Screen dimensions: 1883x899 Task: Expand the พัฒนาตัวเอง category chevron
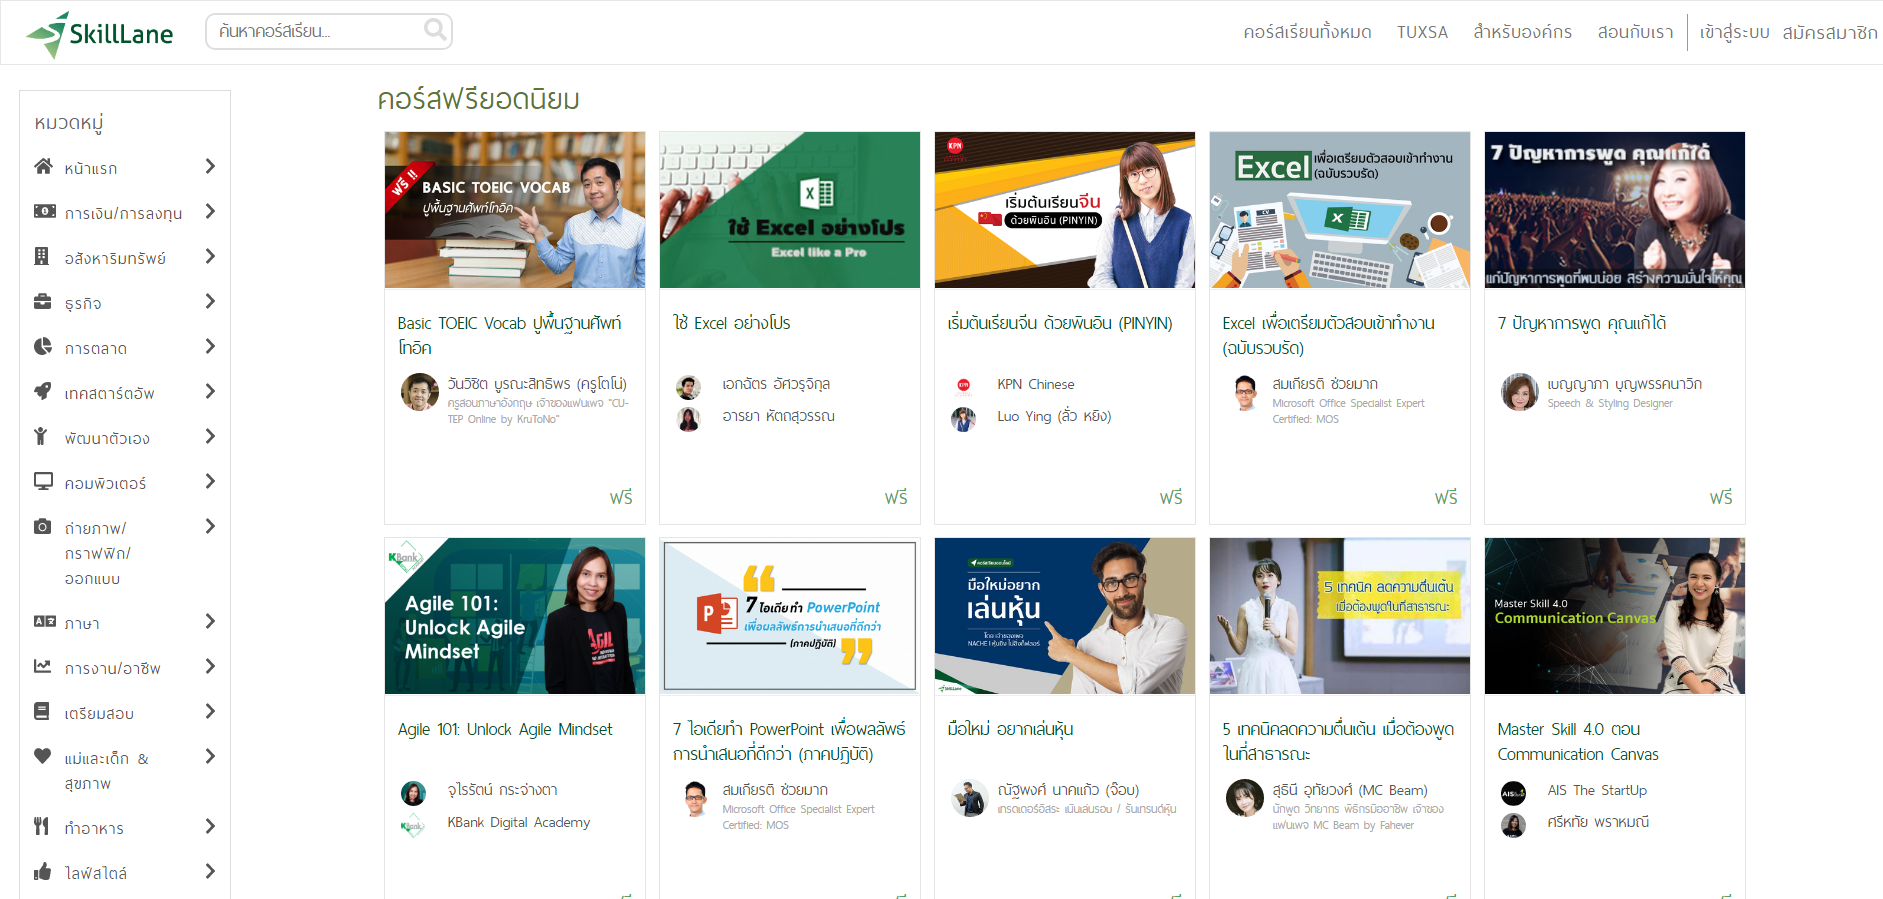(210, 436)
